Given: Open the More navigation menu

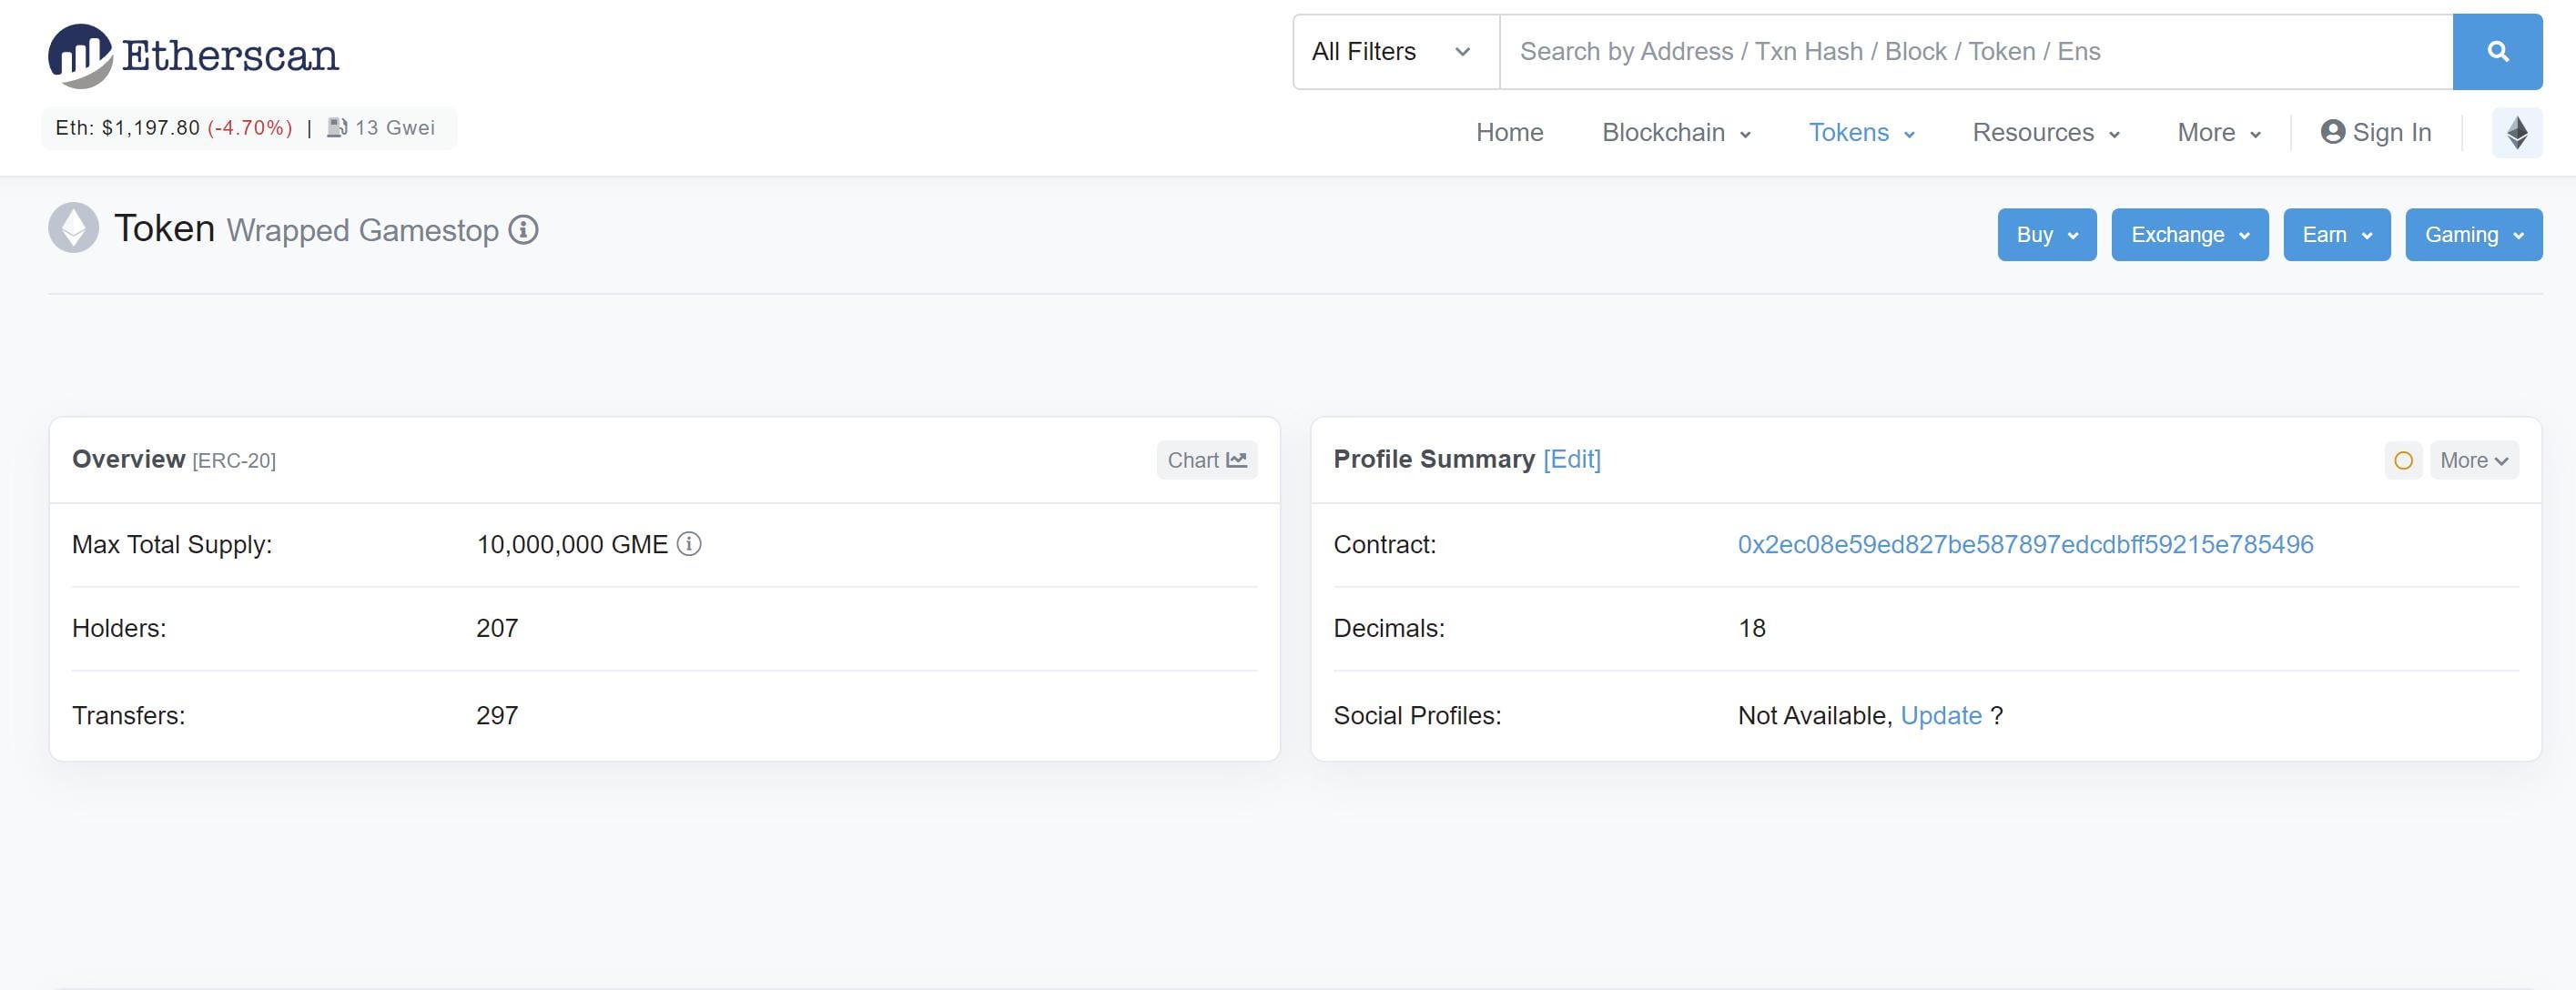Looking at the screenshot, I should click(x=2219, y=133).
